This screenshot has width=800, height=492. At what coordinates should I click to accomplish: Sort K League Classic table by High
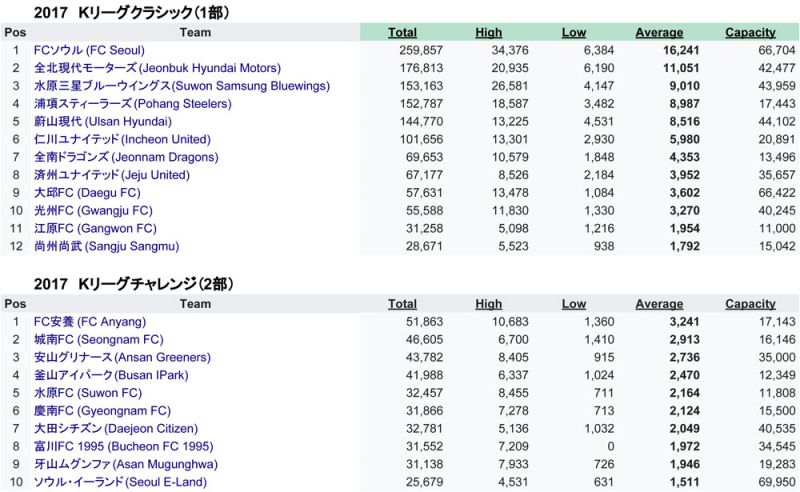489,33
